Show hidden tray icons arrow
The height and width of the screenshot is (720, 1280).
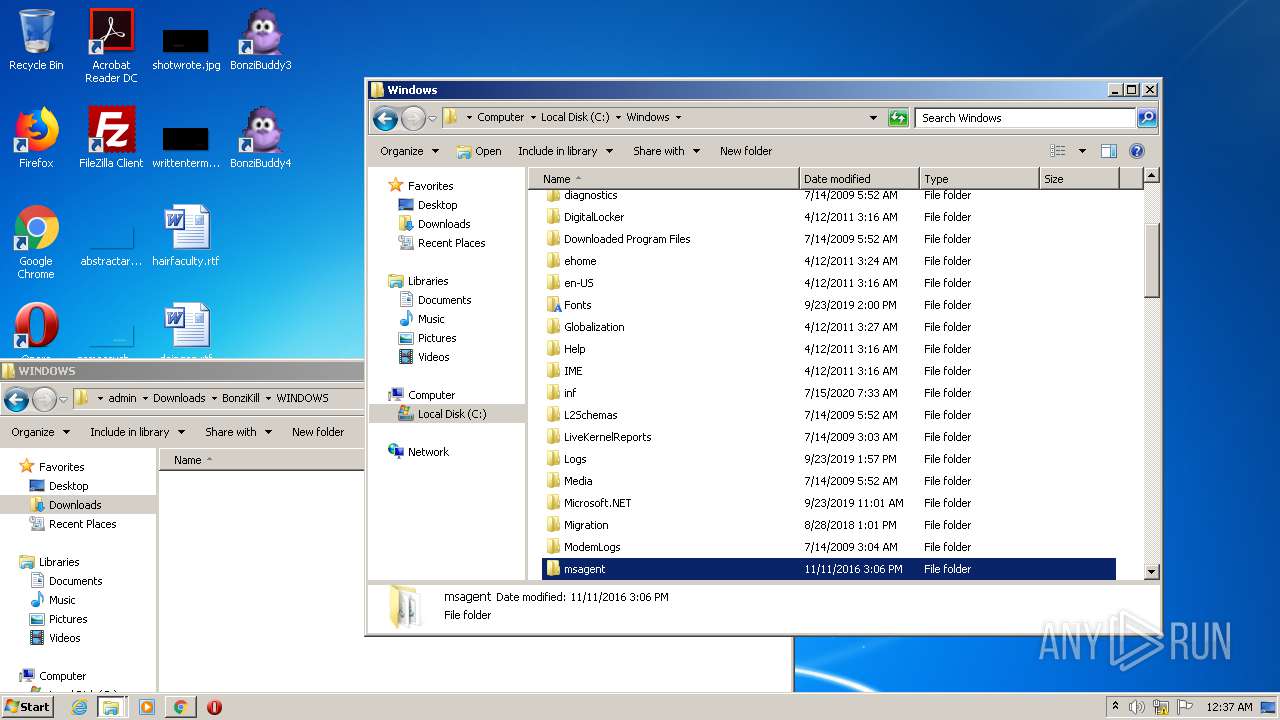[x=1115, y=707]
